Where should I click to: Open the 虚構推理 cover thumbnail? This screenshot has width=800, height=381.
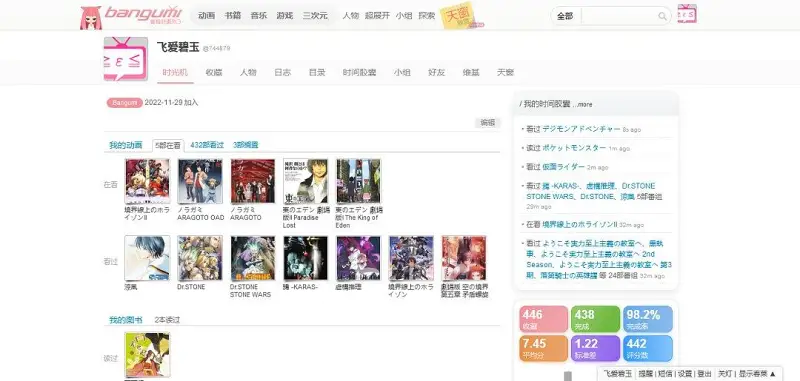358,258
